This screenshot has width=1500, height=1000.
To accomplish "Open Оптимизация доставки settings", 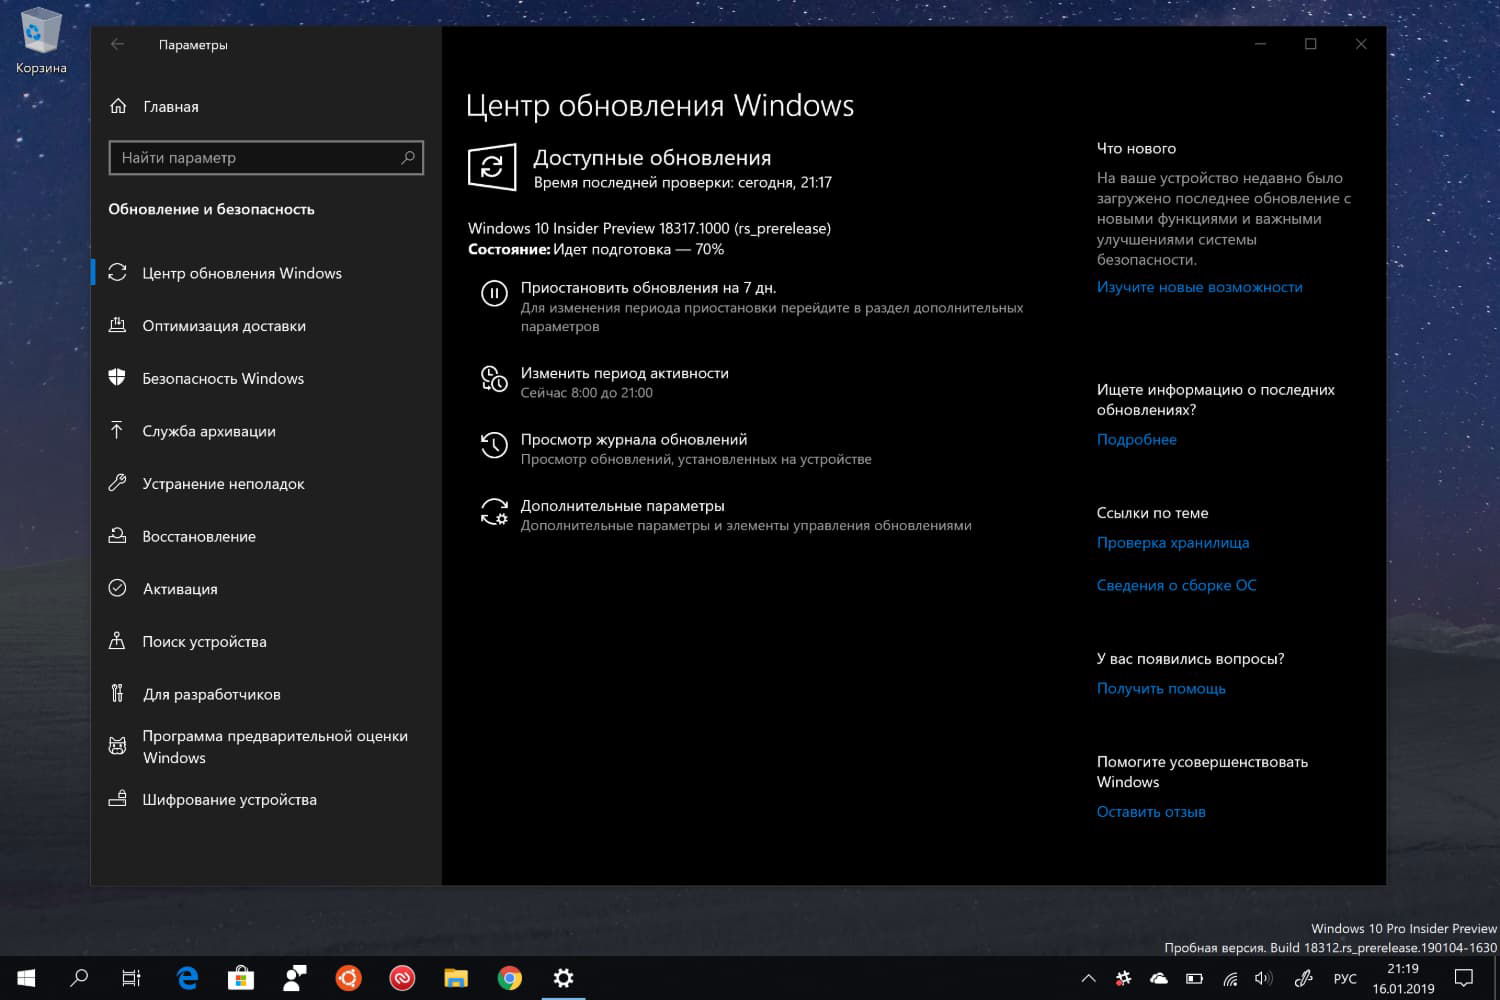I will pos(222,325).
